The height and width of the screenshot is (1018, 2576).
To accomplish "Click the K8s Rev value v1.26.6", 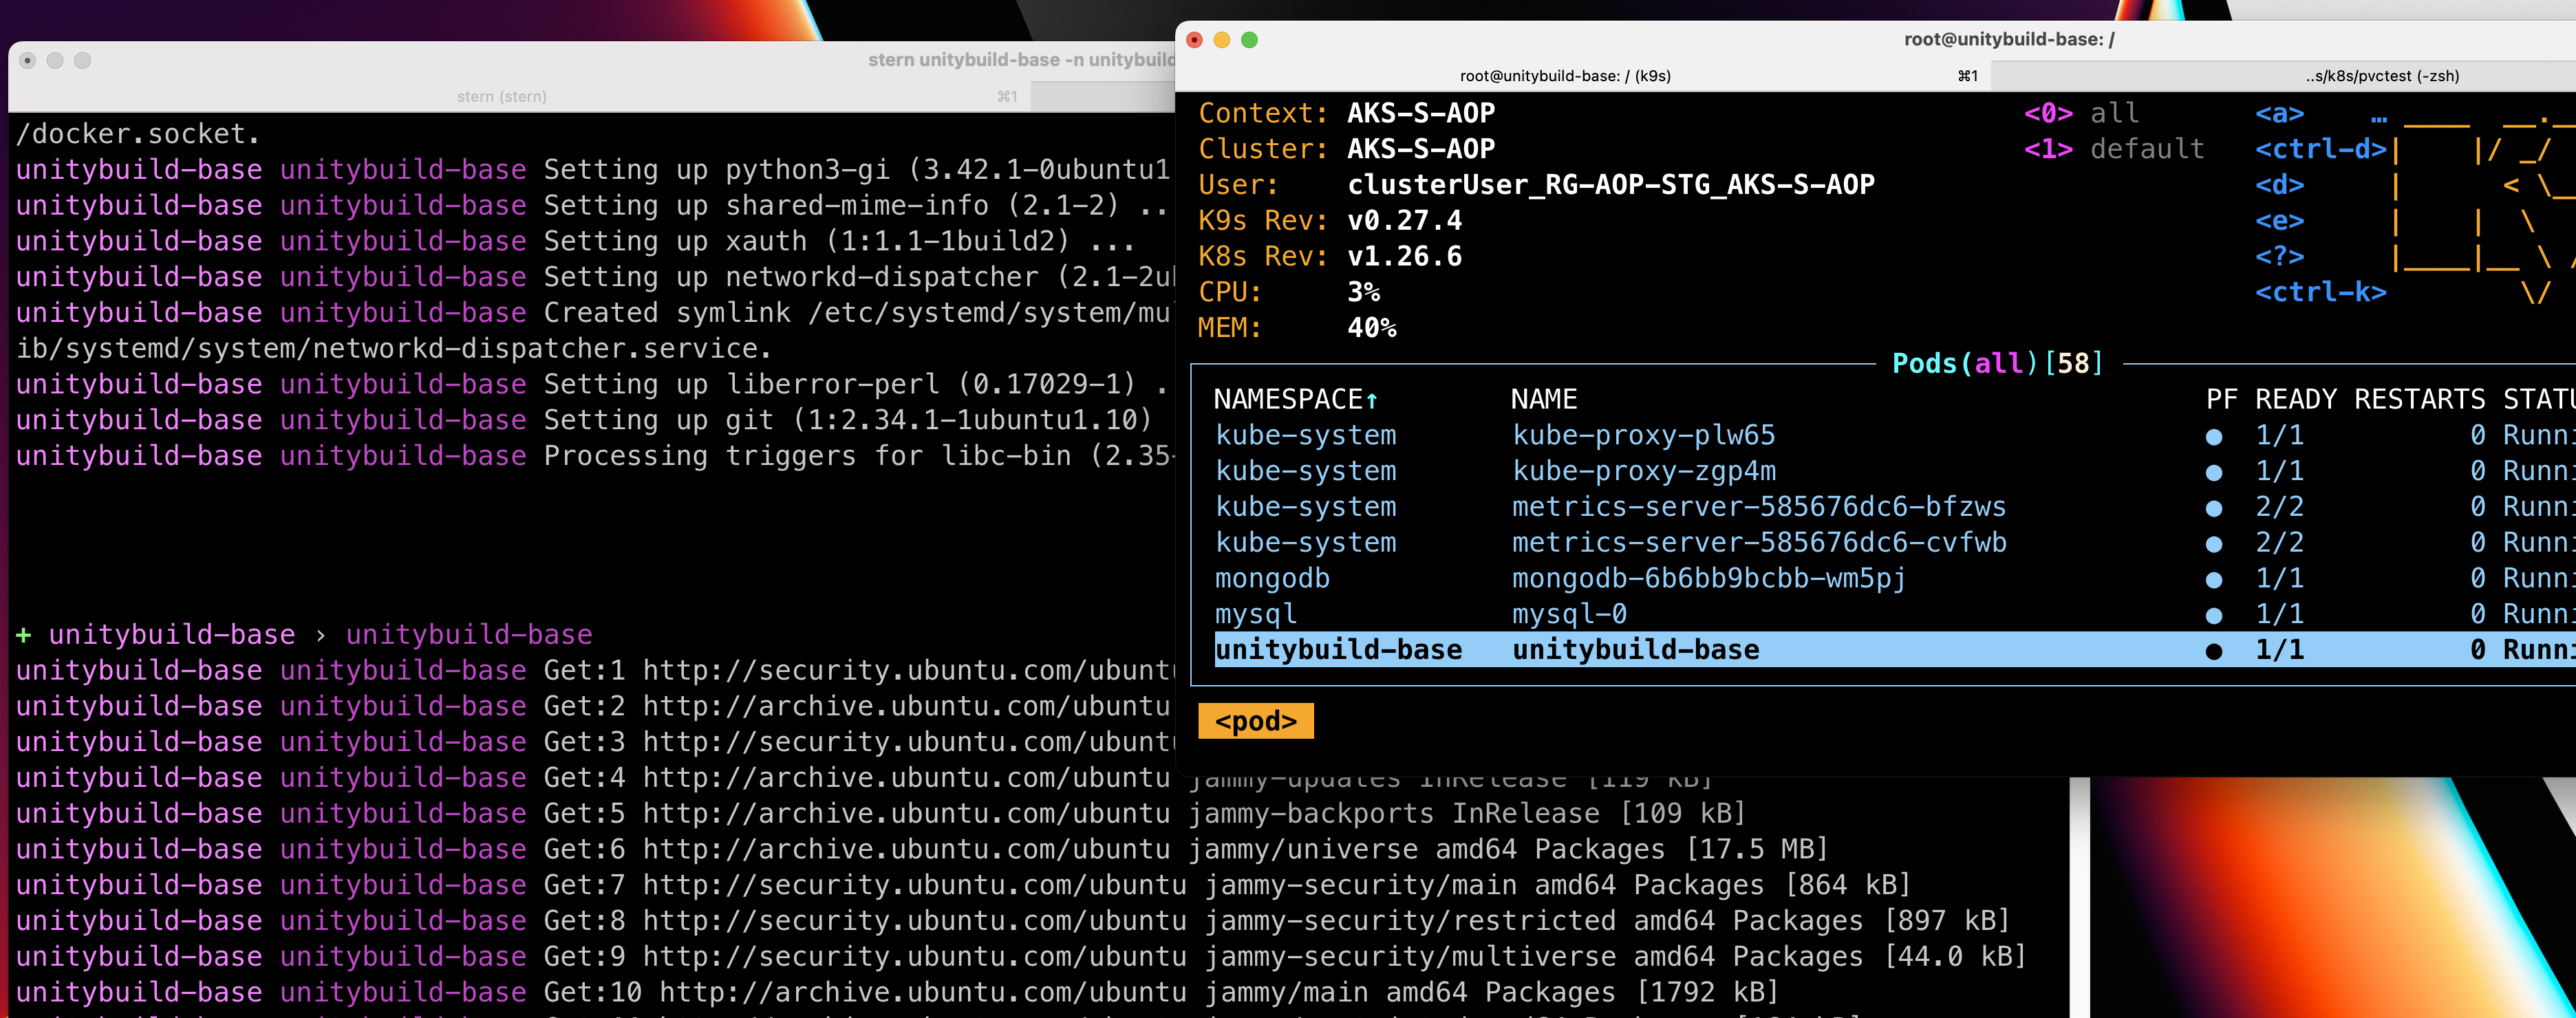I will (x=1404, y=257).
